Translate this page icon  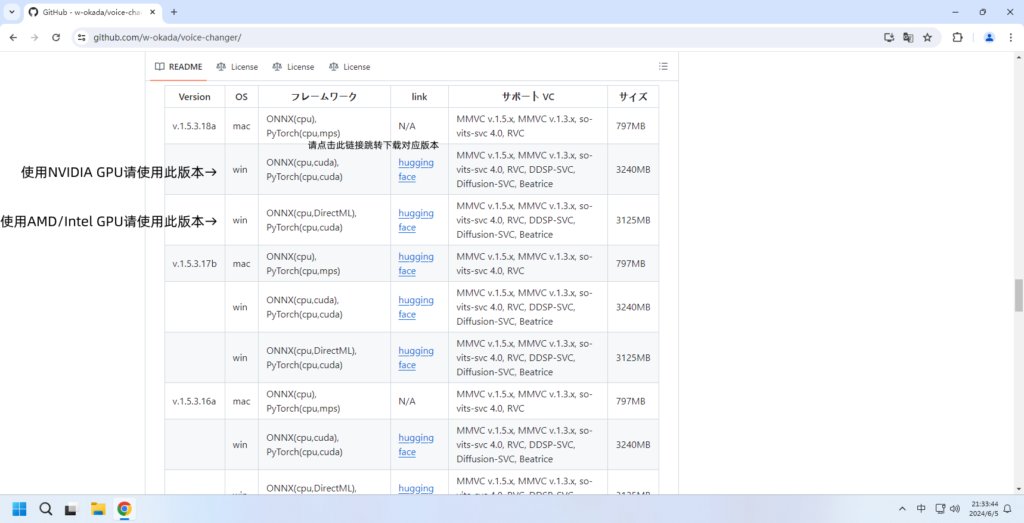(x=908, y=38)
